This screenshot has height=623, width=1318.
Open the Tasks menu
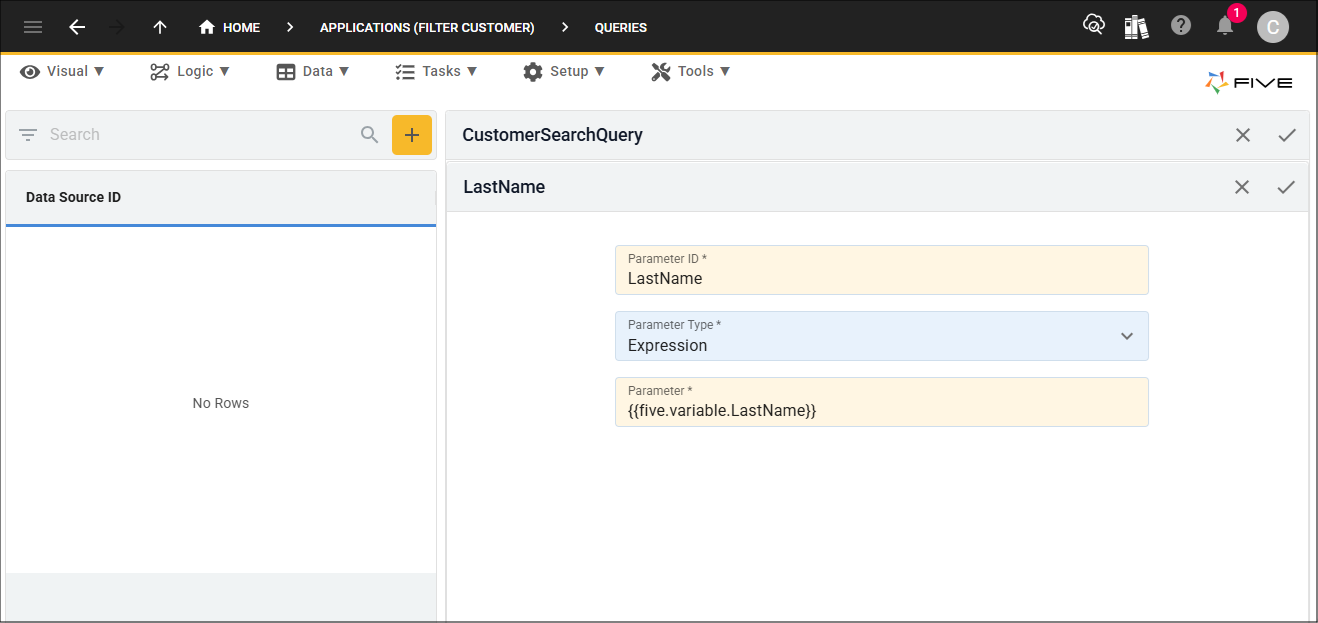pos(436,71)
